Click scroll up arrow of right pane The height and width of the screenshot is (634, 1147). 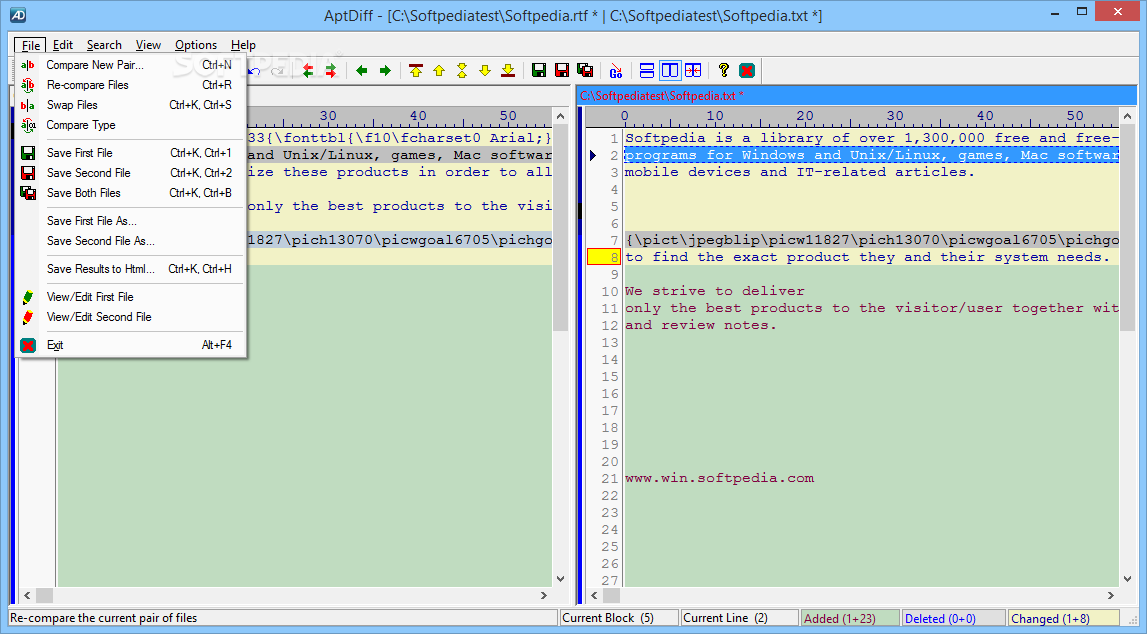tap(1127, 116)
